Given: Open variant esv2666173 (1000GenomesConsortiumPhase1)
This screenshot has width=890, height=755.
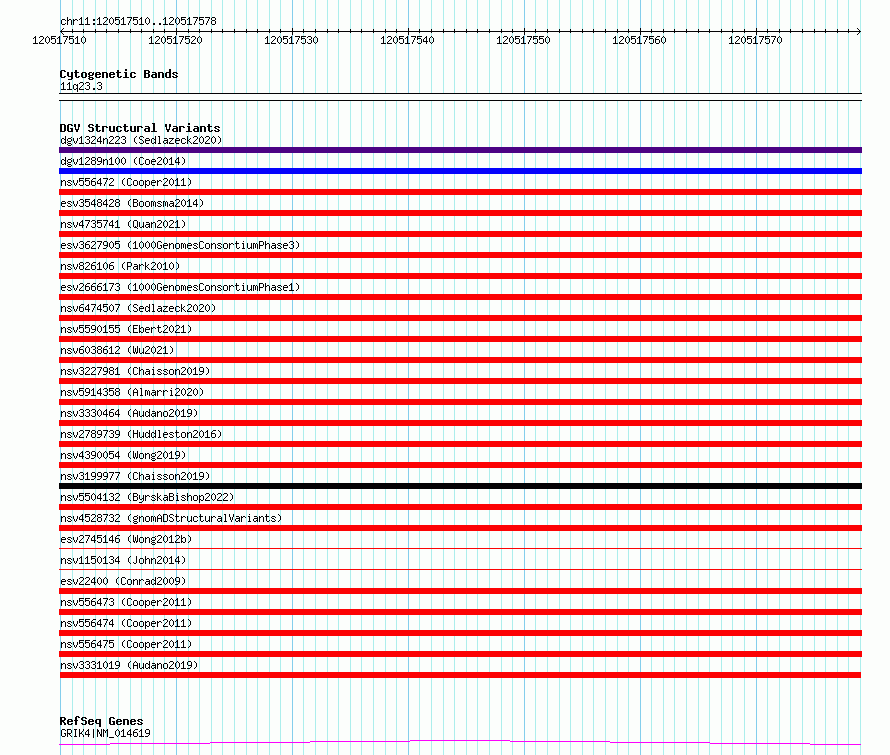Looking at the screenshot, I should tap(180, 287).
